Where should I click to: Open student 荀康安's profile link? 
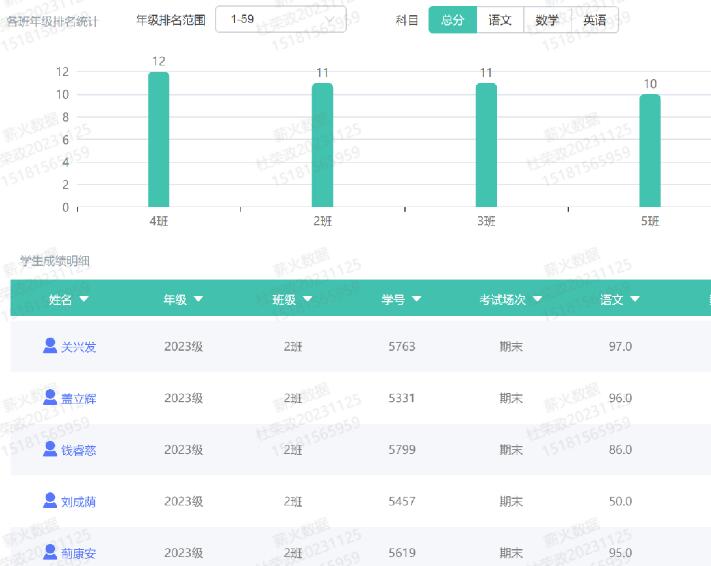pyautogui.click(x=78, y=554)
